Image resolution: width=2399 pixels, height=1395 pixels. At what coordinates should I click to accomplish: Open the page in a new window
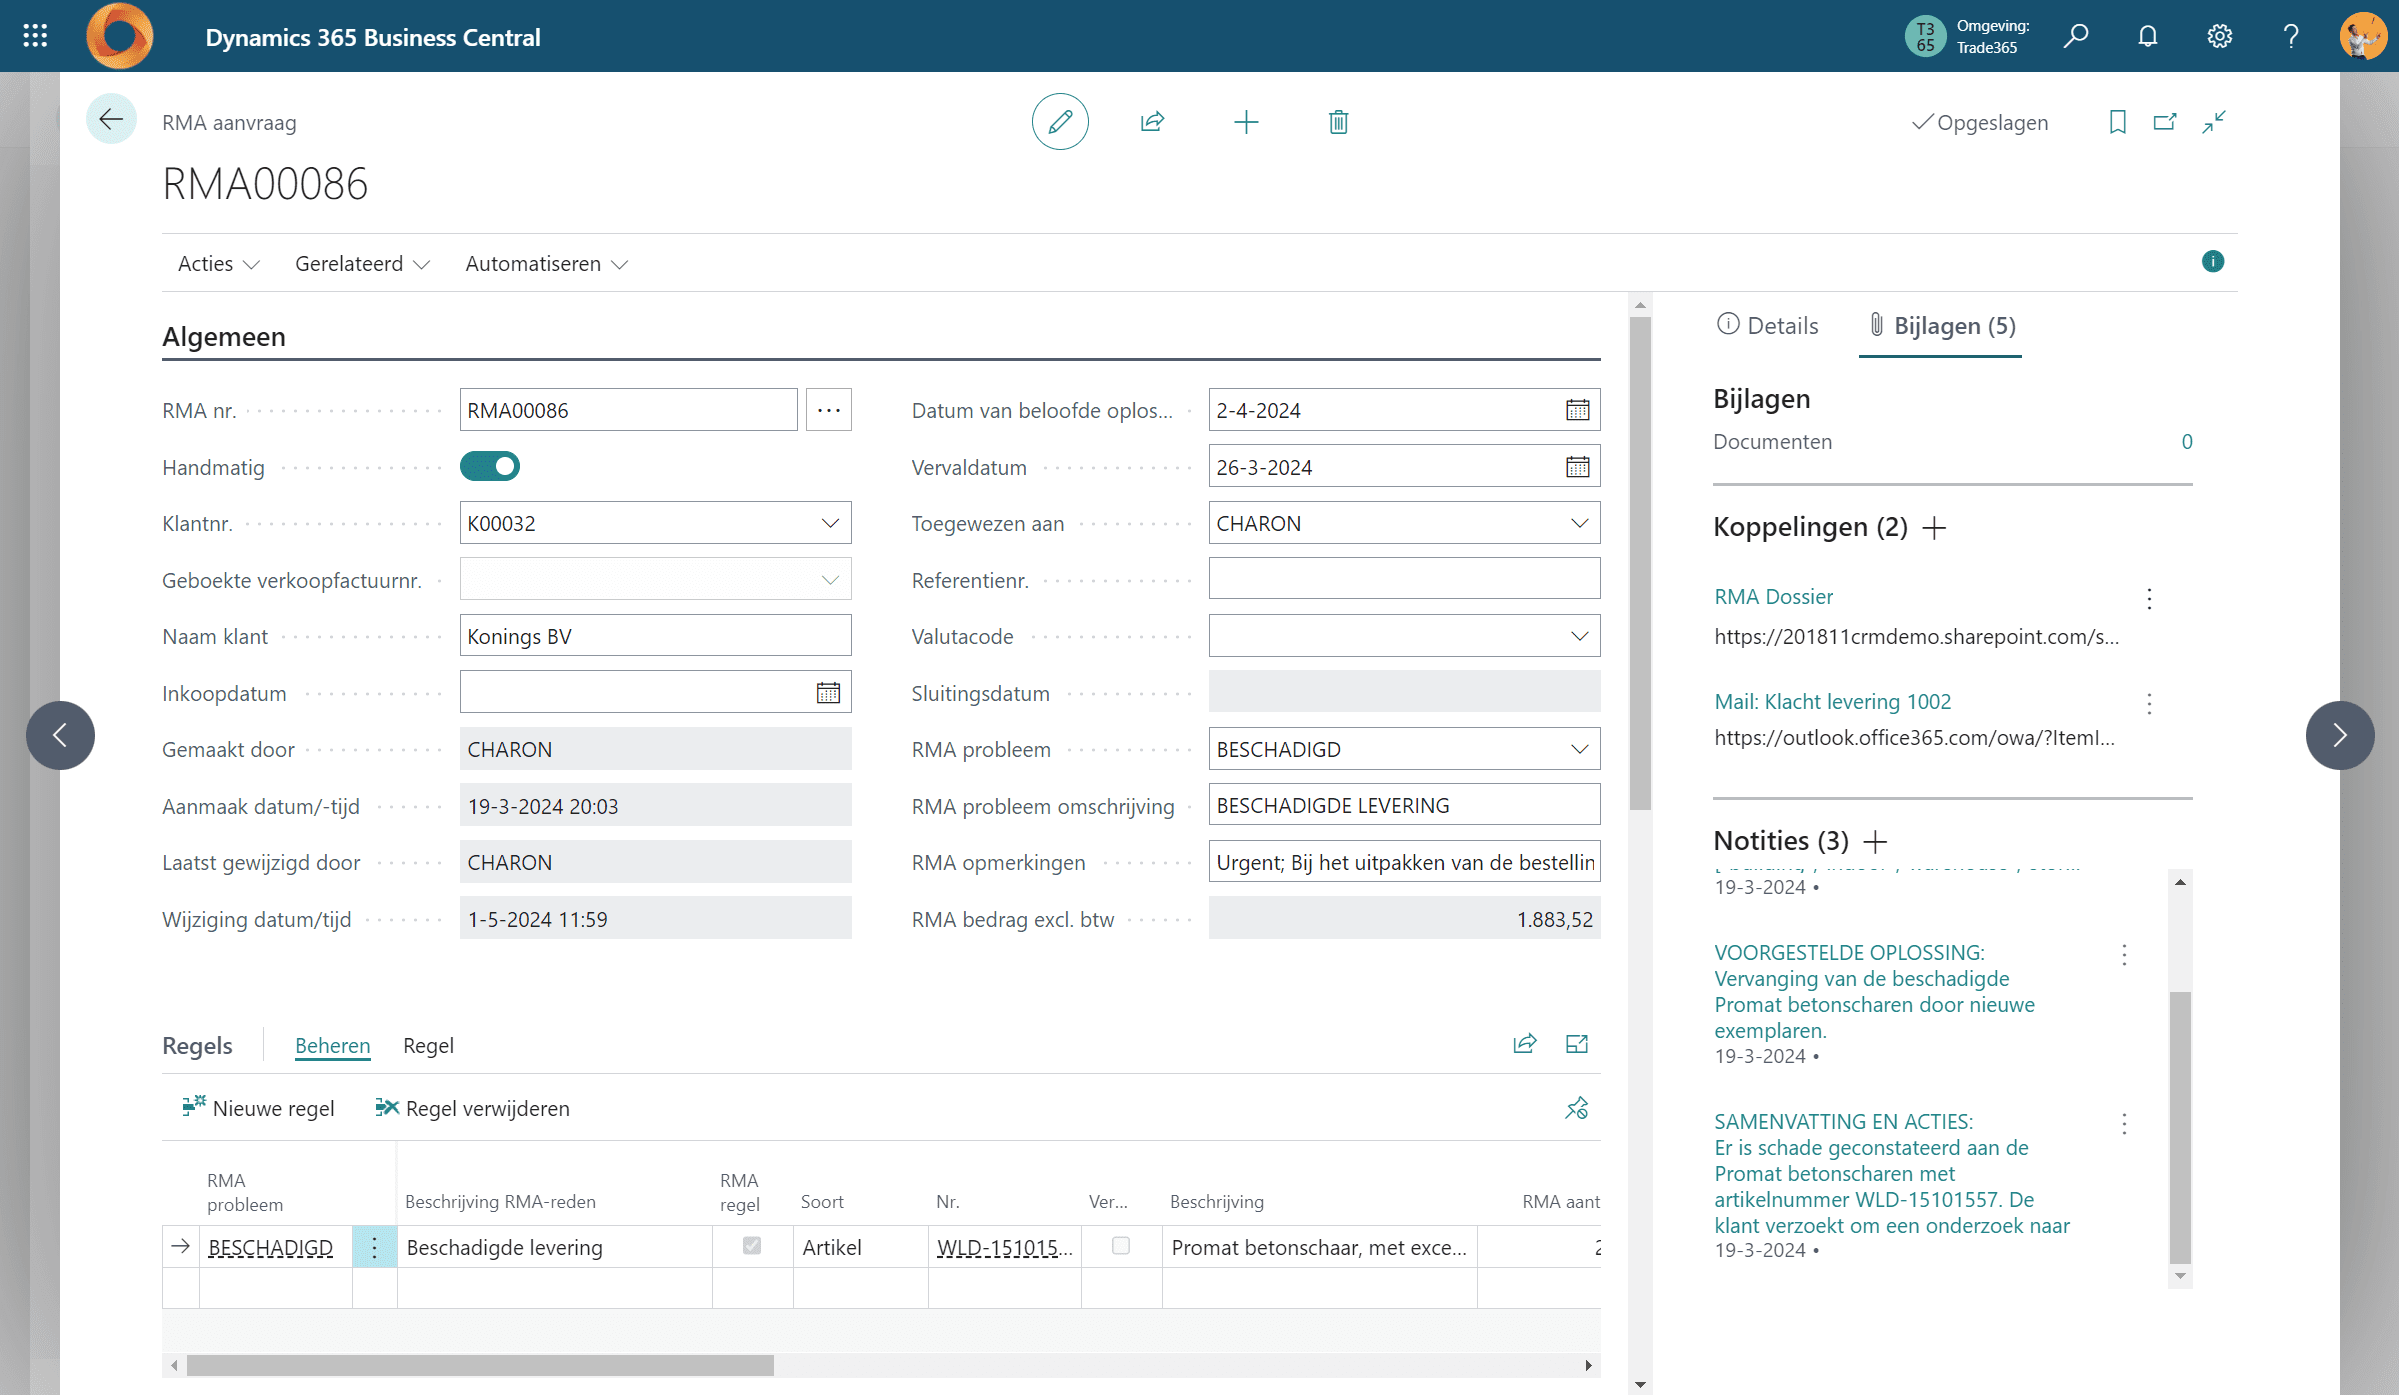pyautogui.click(x=2165, y=122)
